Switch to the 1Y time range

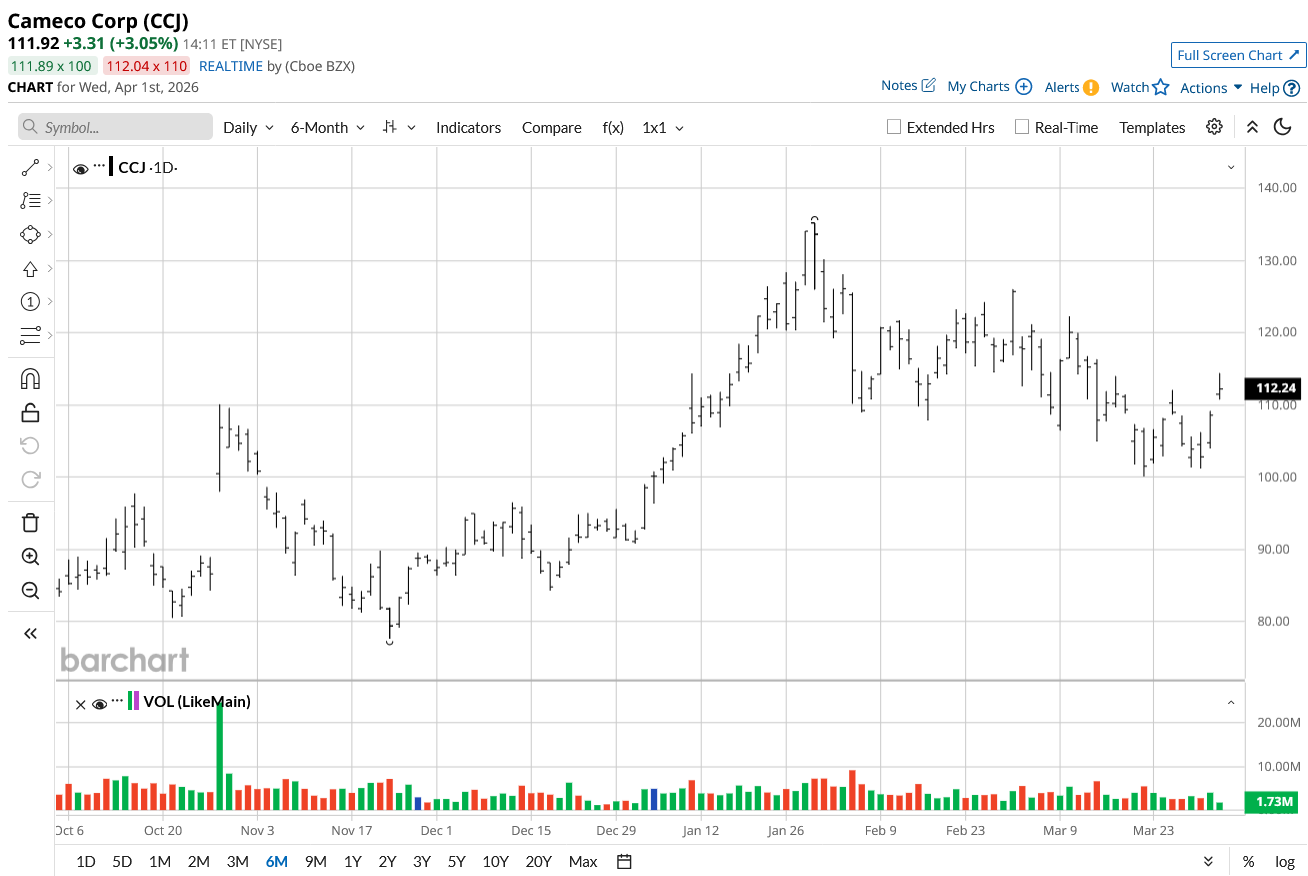(x=353, y=861)
